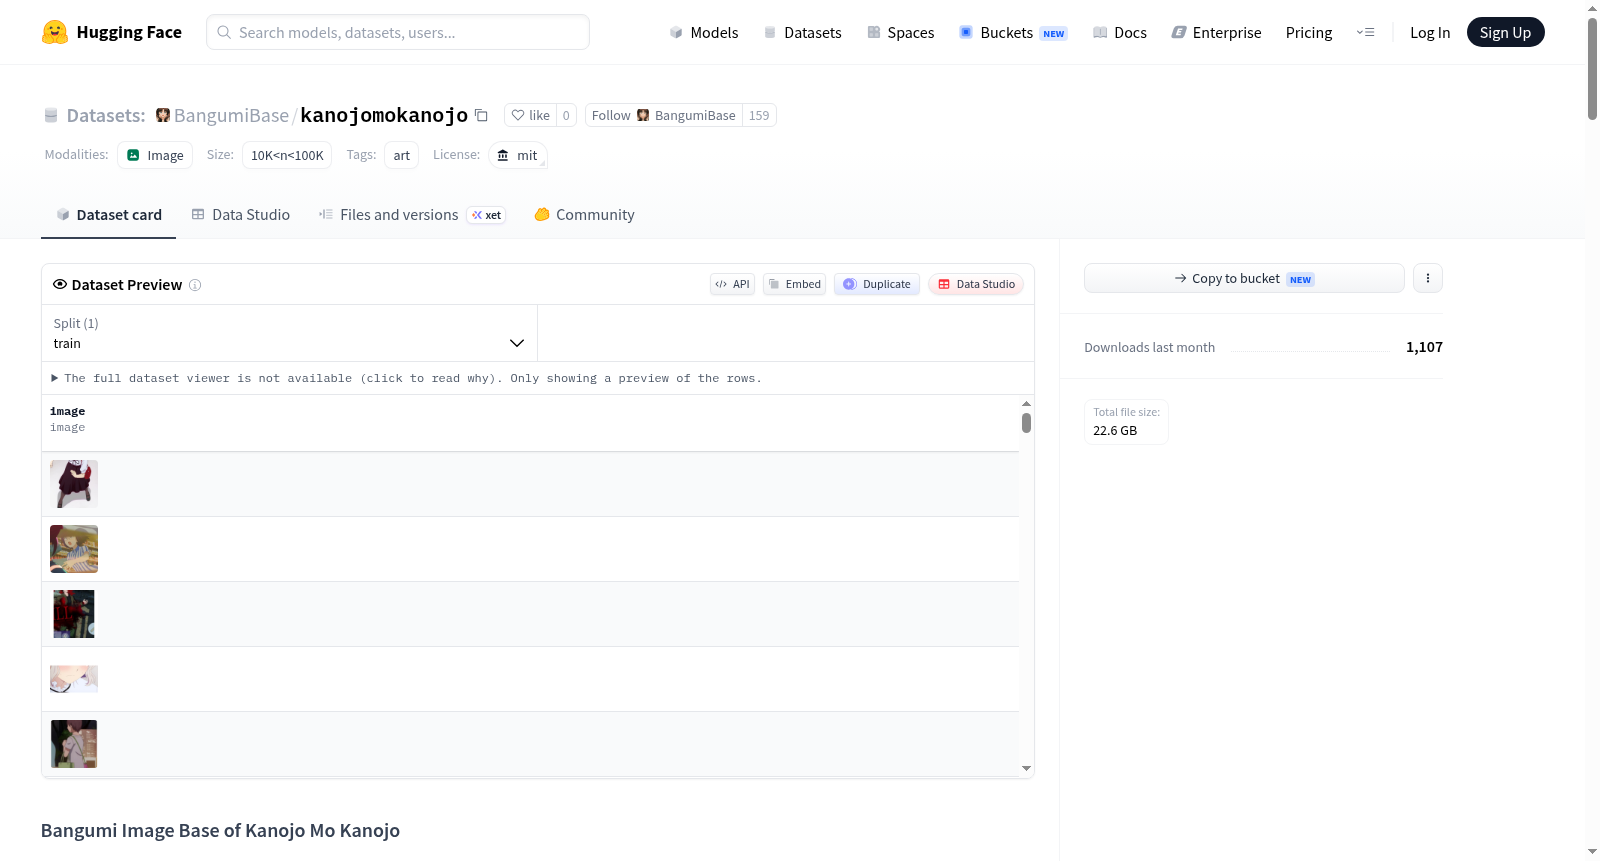
Task: Follow BangumiBase
Action: pos(663,115)
